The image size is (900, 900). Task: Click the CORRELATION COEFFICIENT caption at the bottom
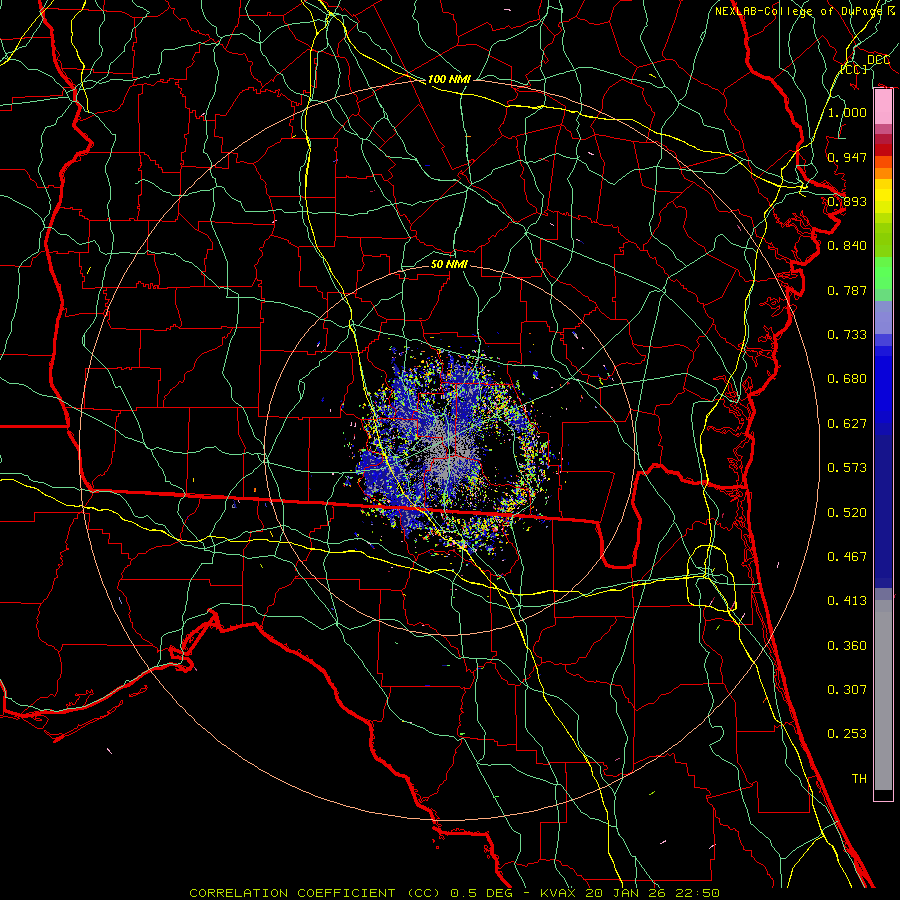pos(455,893)
